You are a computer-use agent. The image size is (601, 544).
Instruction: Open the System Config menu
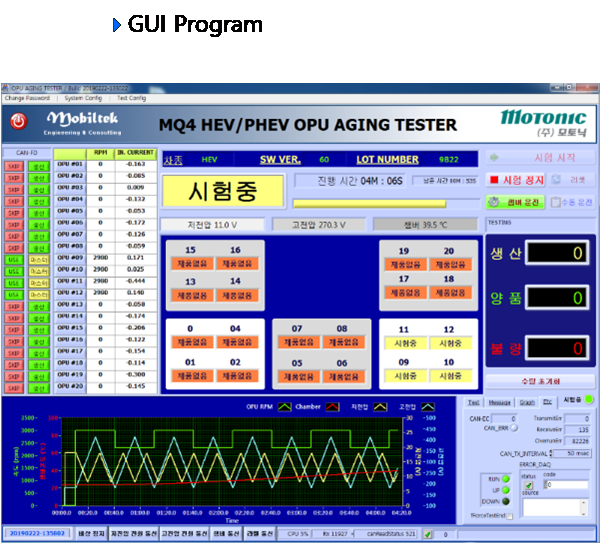coord(83,98)
